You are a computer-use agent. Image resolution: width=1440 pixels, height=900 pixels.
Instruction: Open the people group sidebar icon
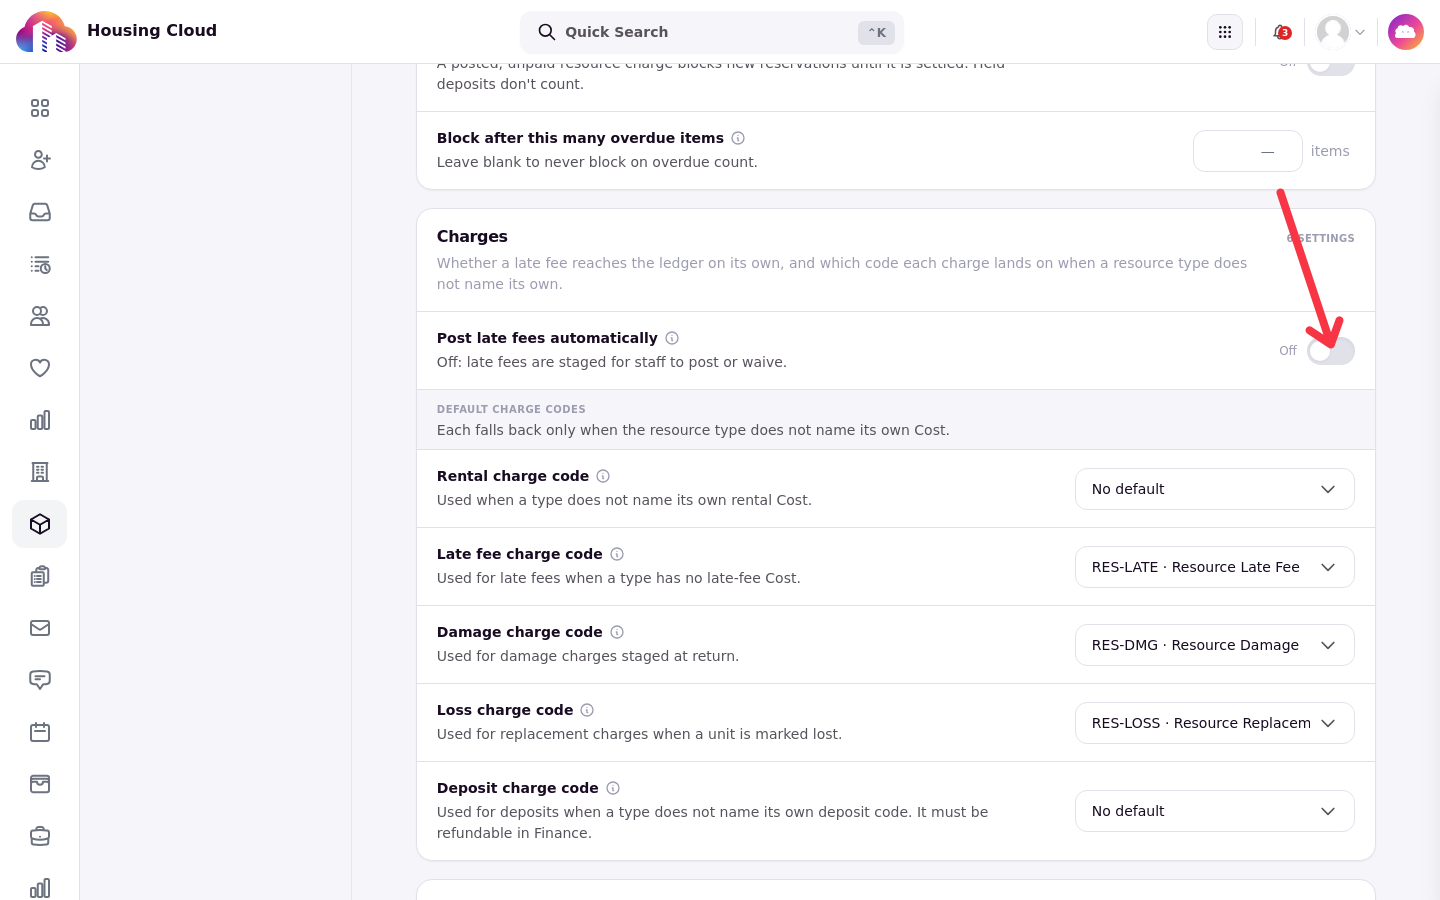pyautogui.click(x=40, y=316)
